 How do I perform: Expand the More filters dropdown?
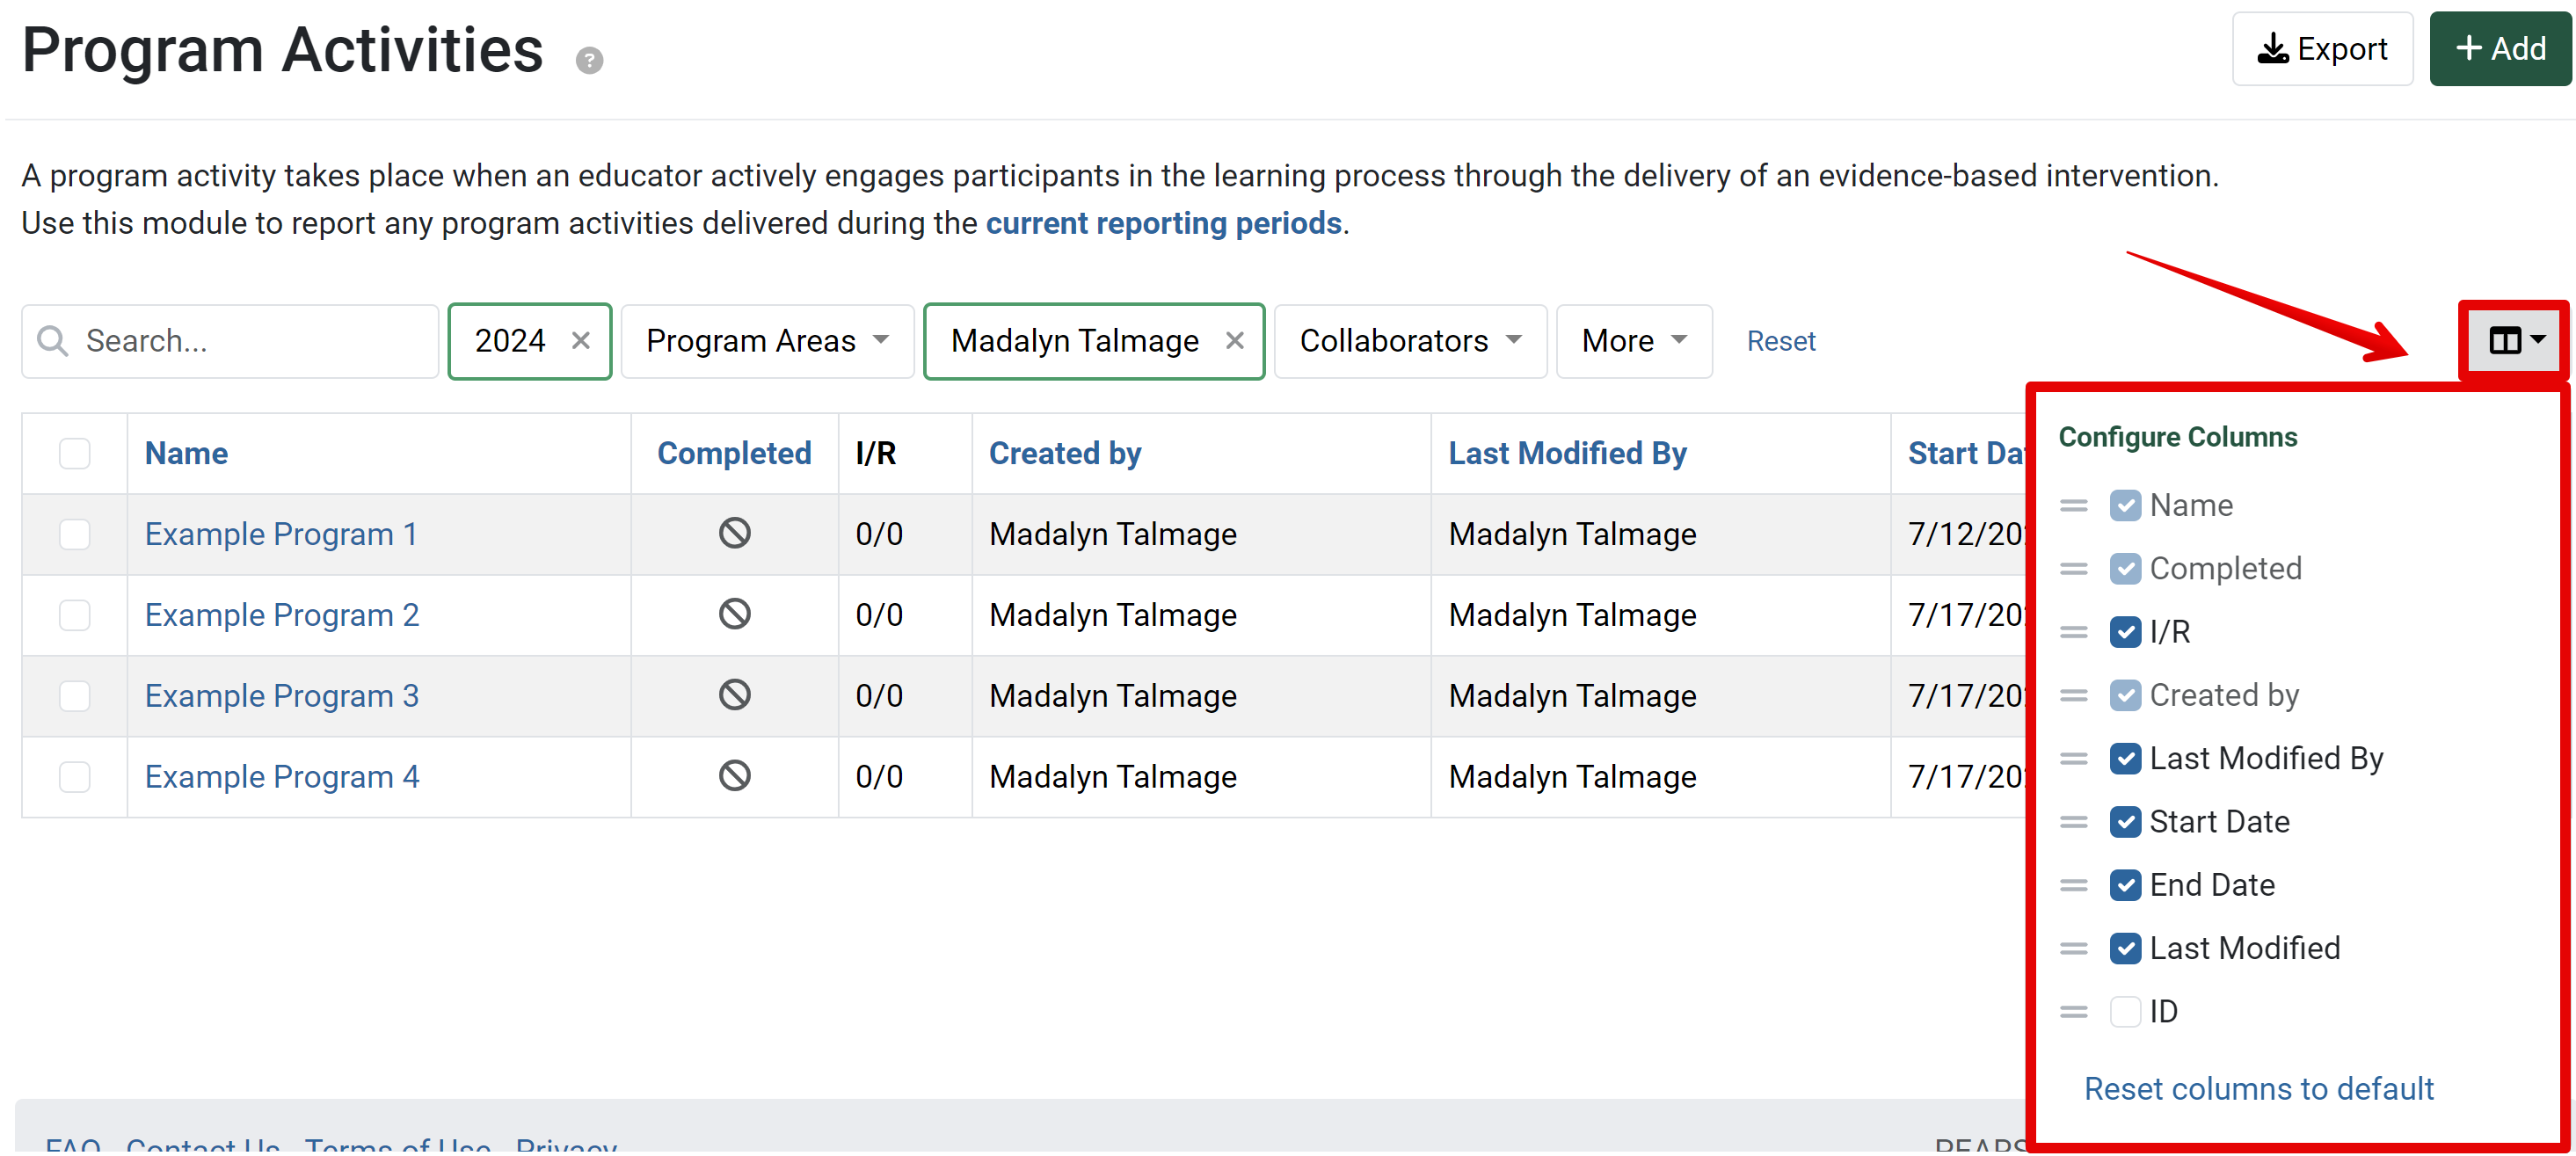[x=1634, y=341]
